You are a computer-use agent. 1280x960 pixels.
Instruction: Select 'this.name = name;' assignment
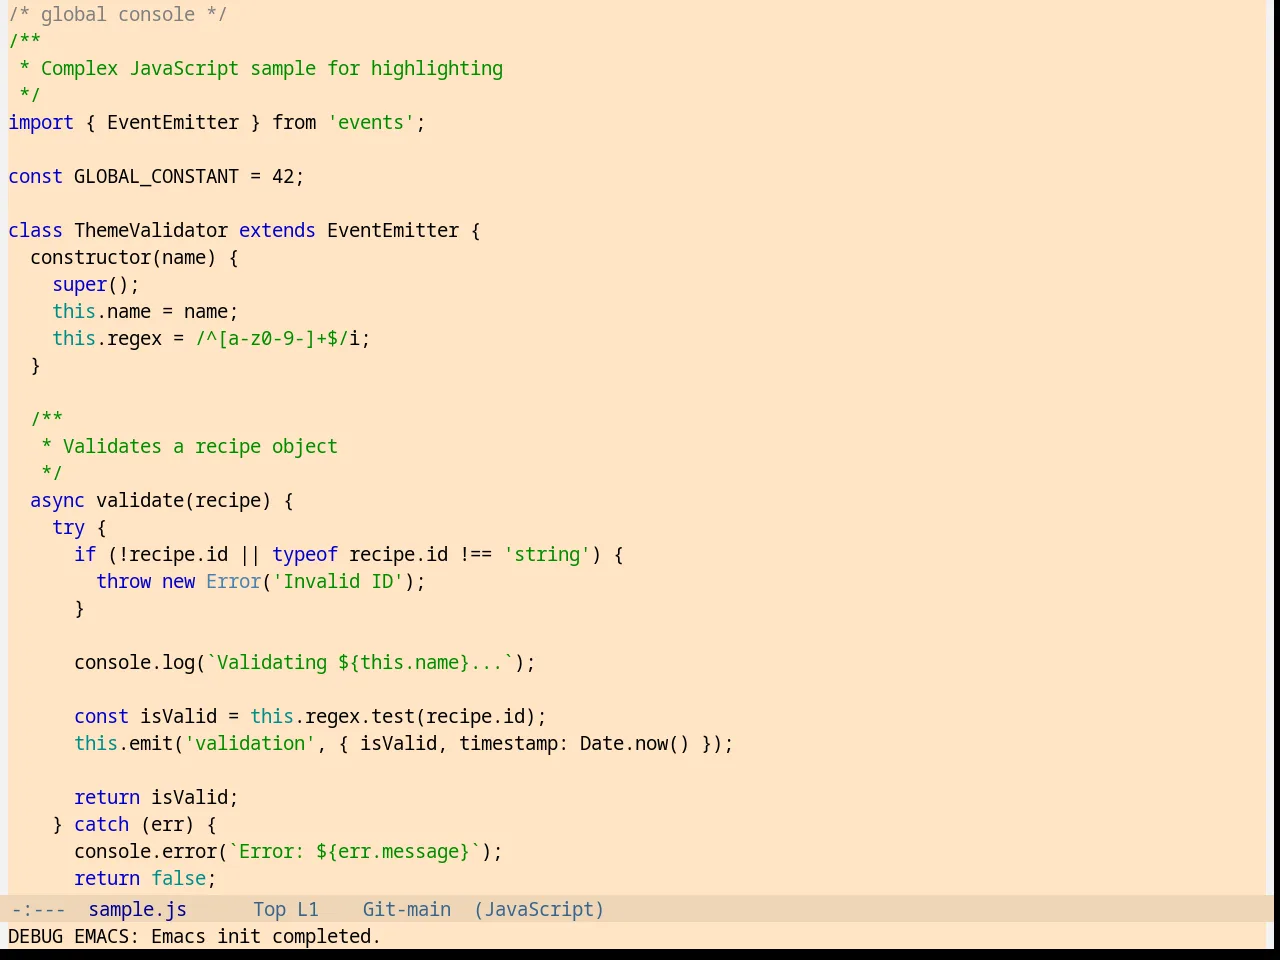[145, 311]
